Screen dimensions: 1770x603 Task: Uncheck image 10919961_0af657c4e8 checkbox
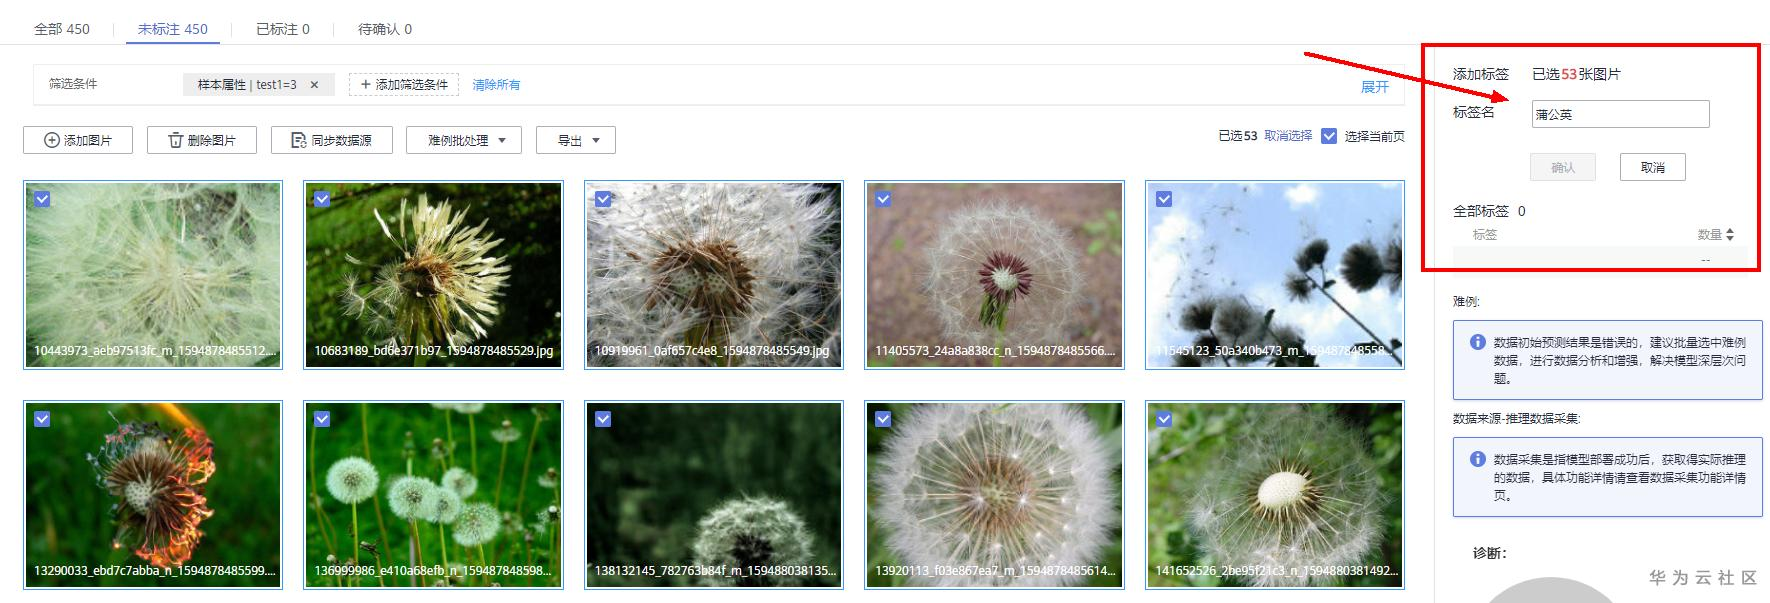point(603,199)
